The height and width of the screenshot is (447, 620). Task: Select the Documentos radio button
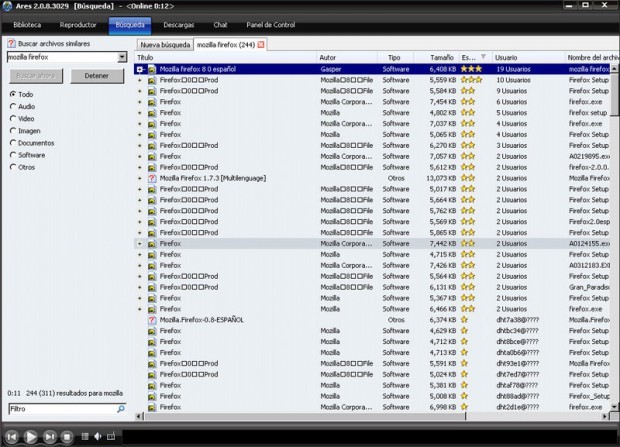click(x=13, y=143)
